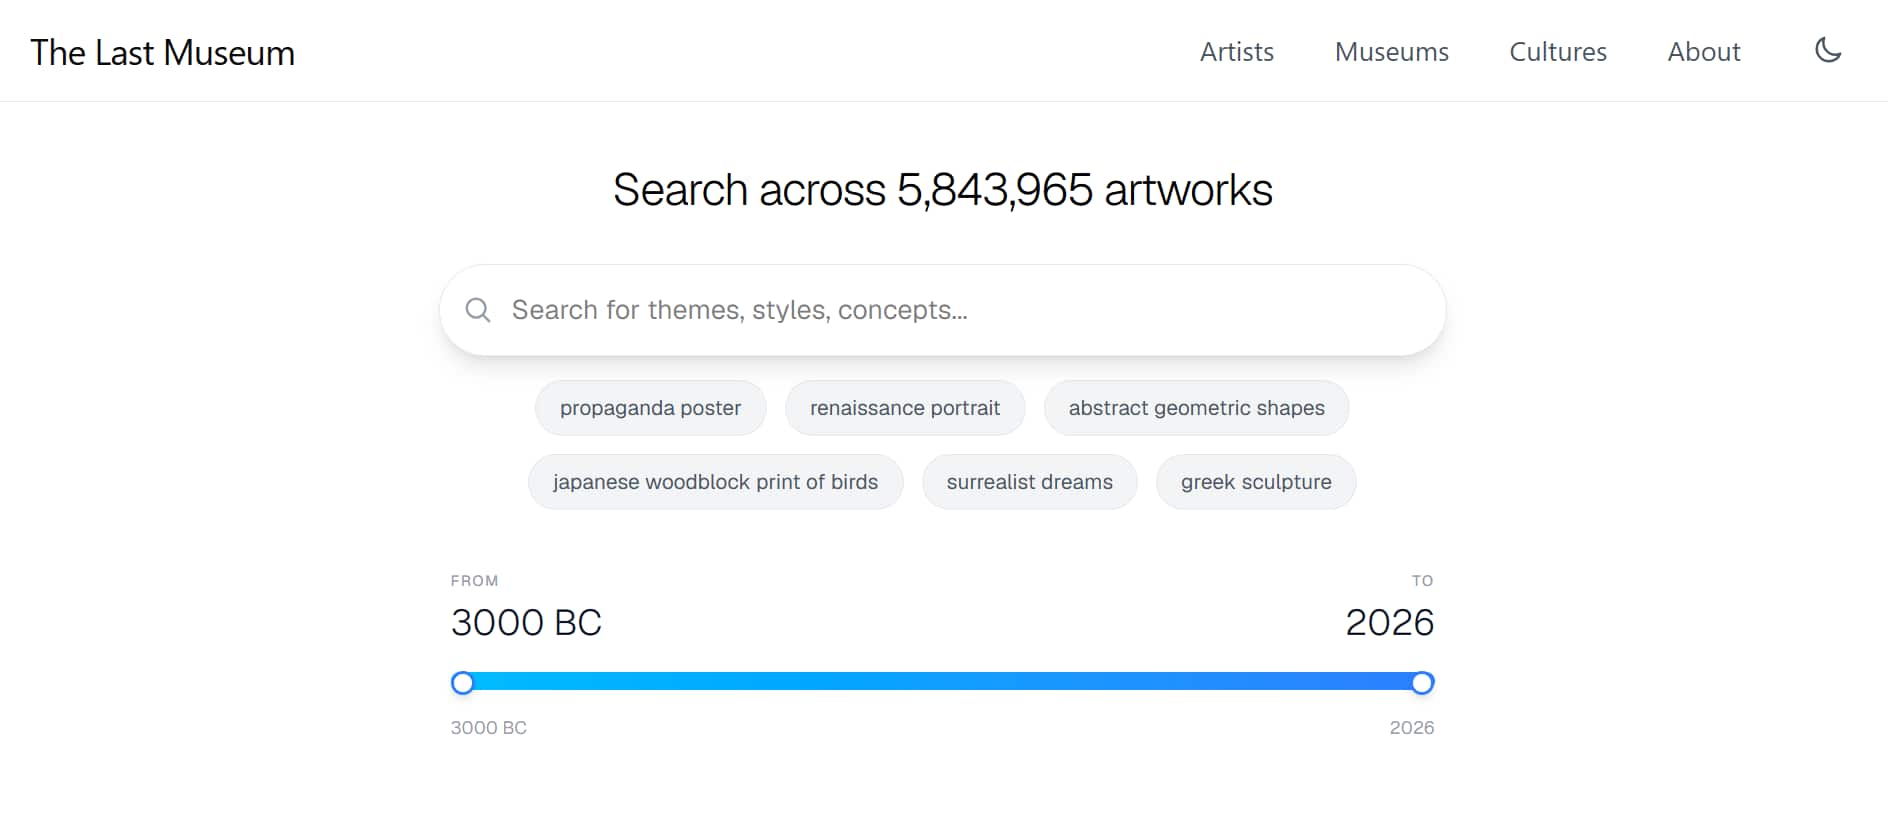Choose the surrealist dreams suggestion
This screenshot has width=1888, height=815.
click(1030, 482)
